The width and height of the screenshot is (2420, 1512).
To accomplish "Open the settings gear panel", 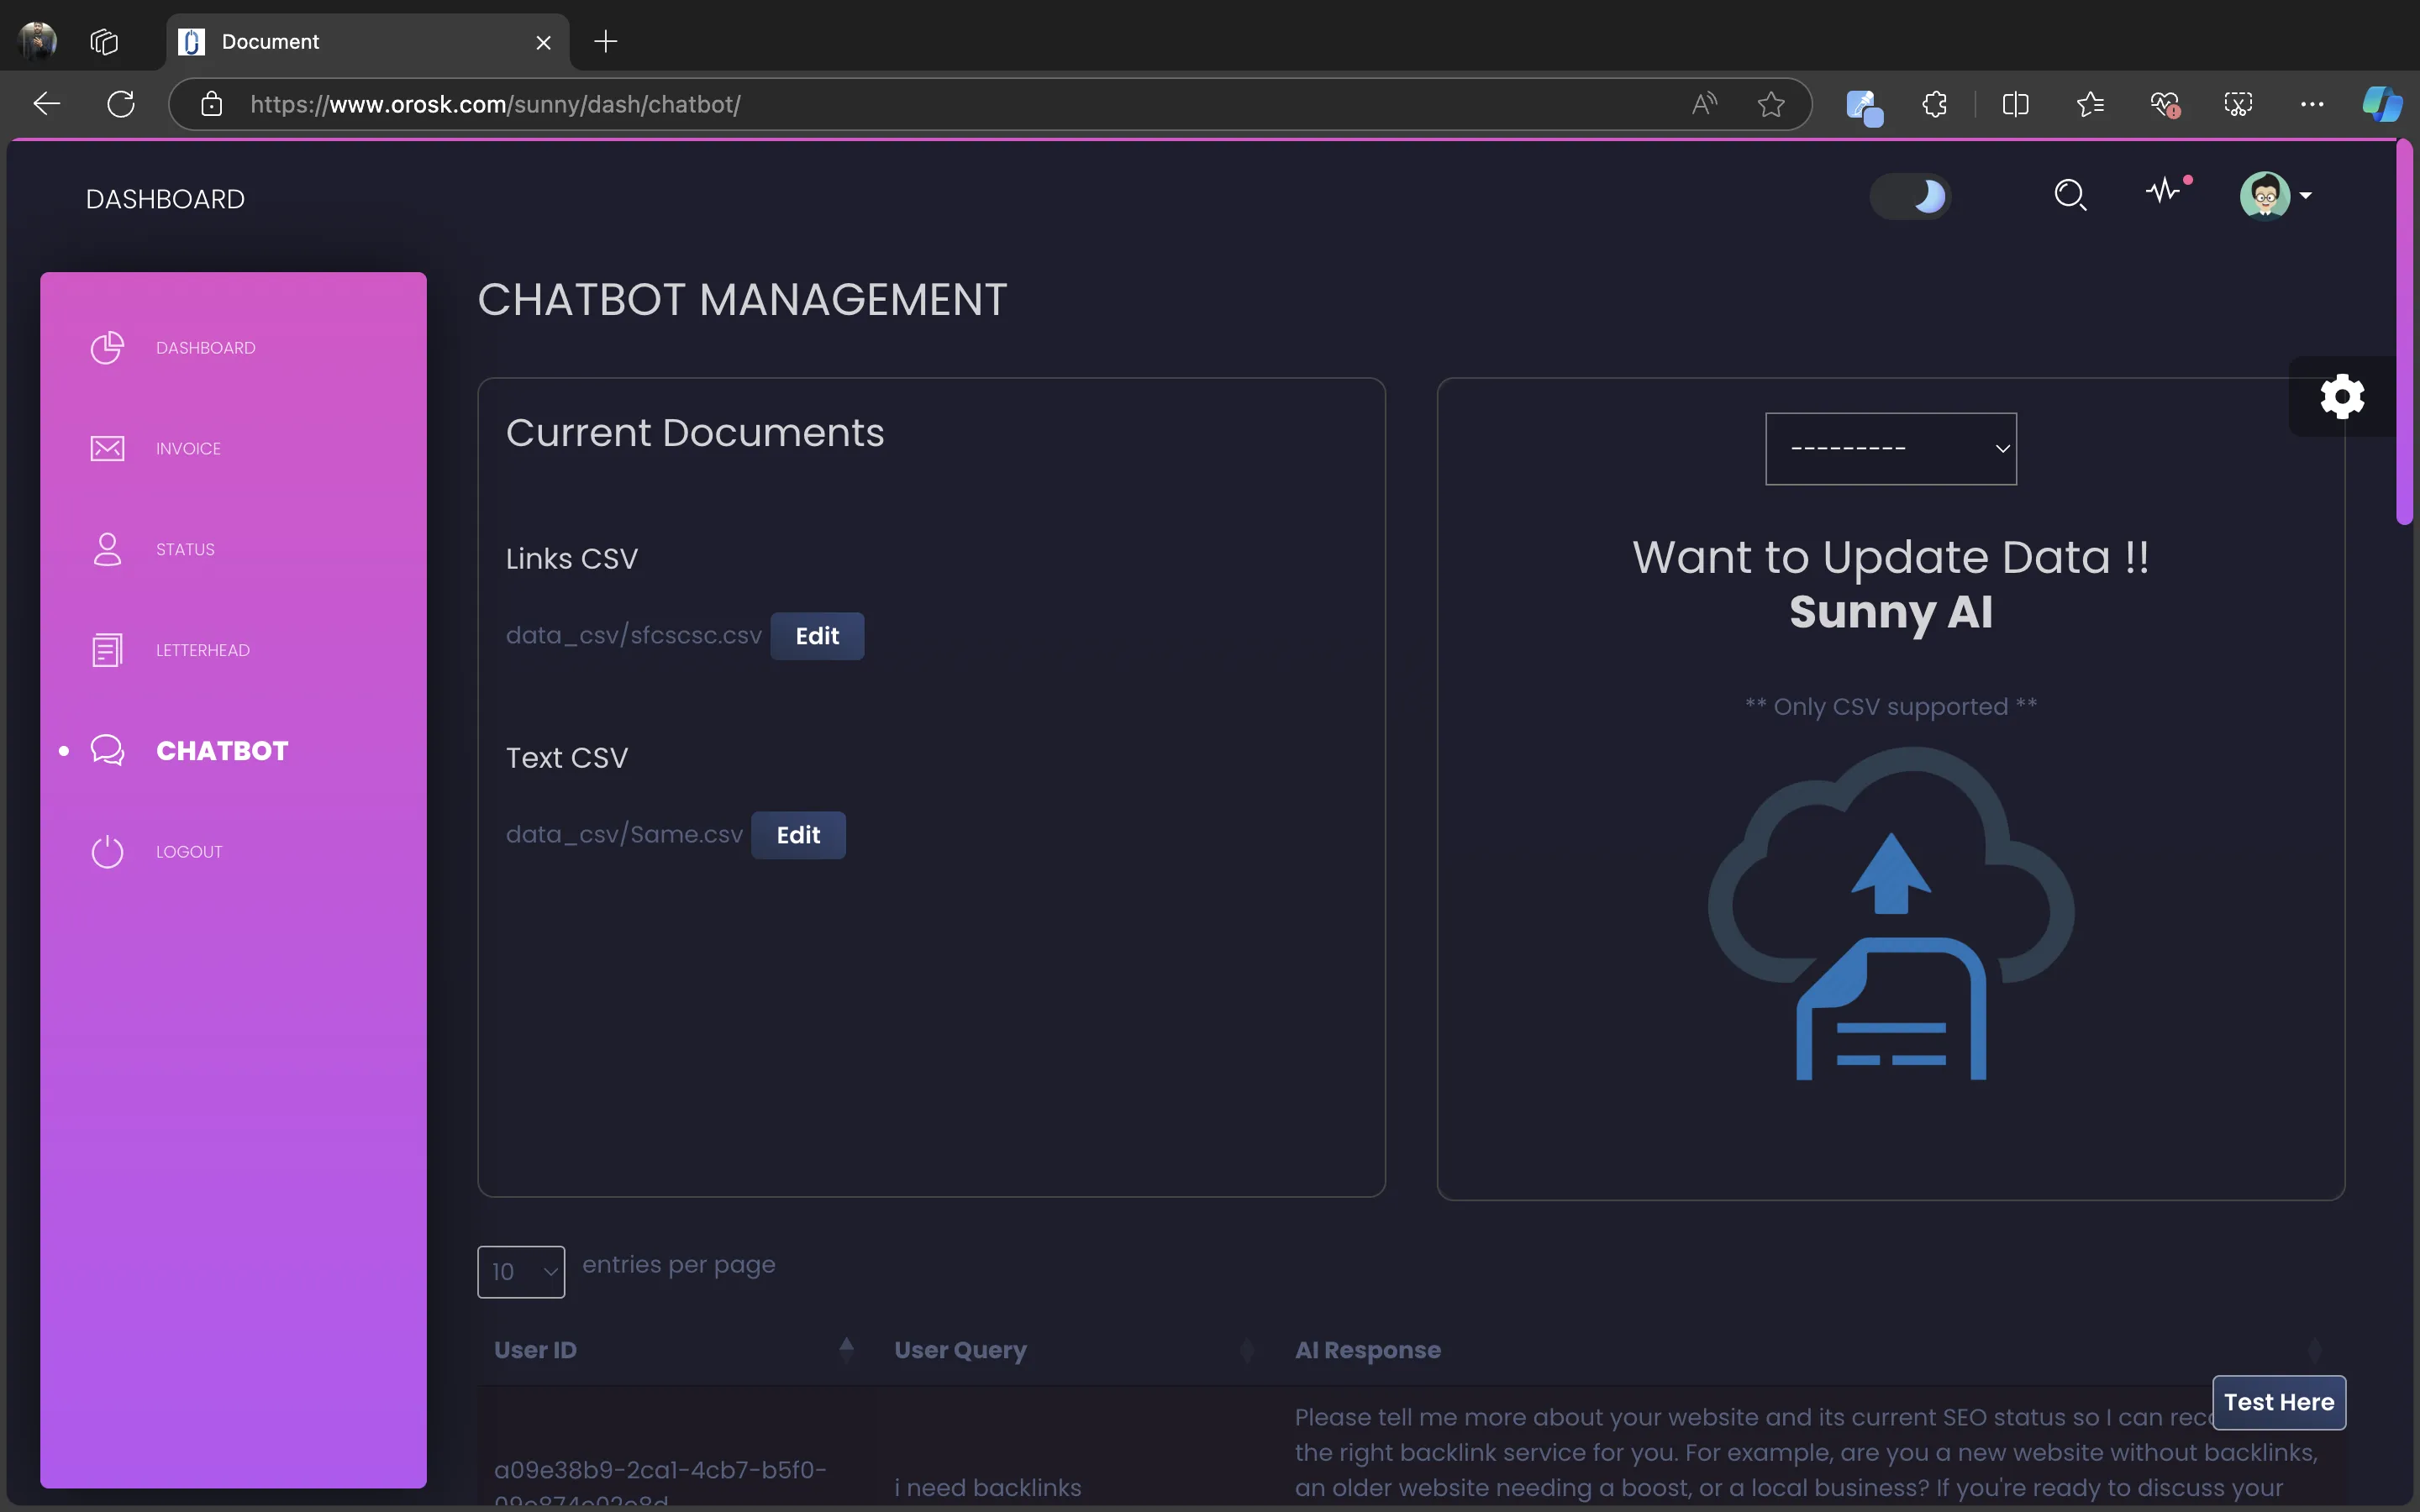I will (2342, 397).
